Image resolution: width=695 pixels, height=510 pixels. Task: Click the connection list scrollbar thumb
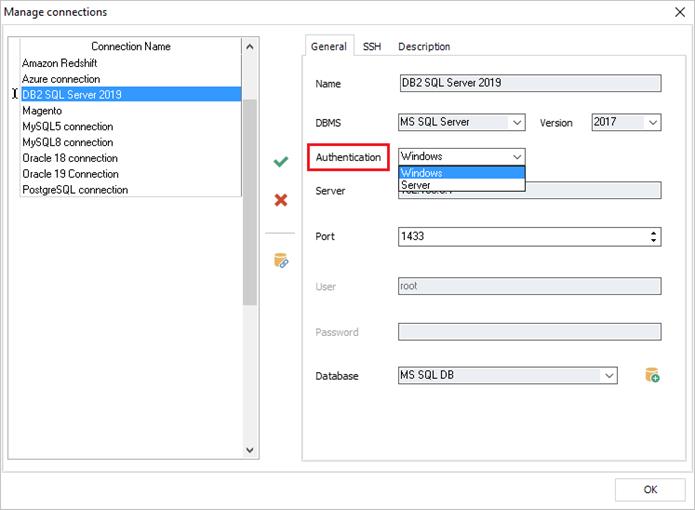[x=250, y=202]
